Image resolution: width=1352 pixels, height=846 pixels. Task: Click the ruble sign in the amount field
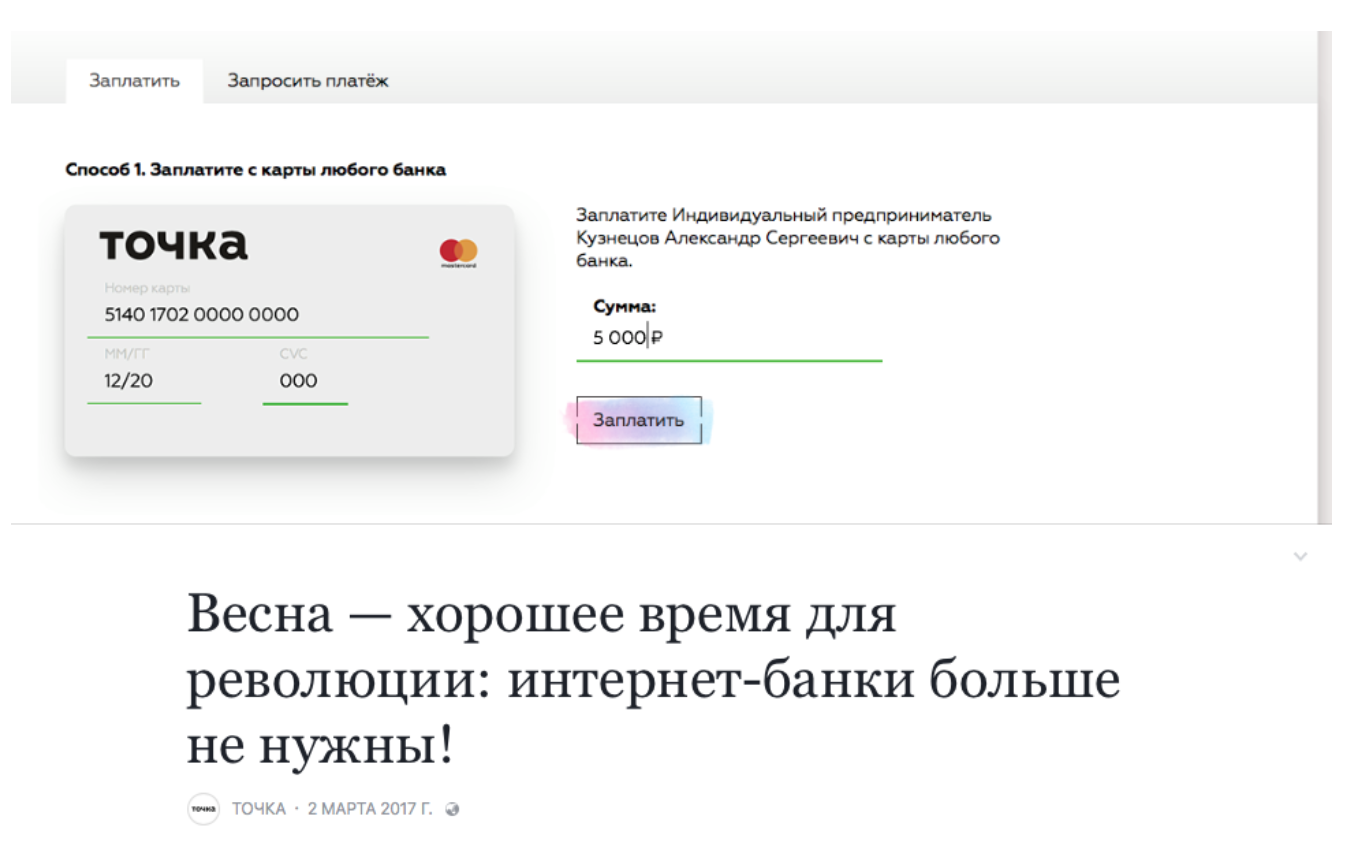658,338
